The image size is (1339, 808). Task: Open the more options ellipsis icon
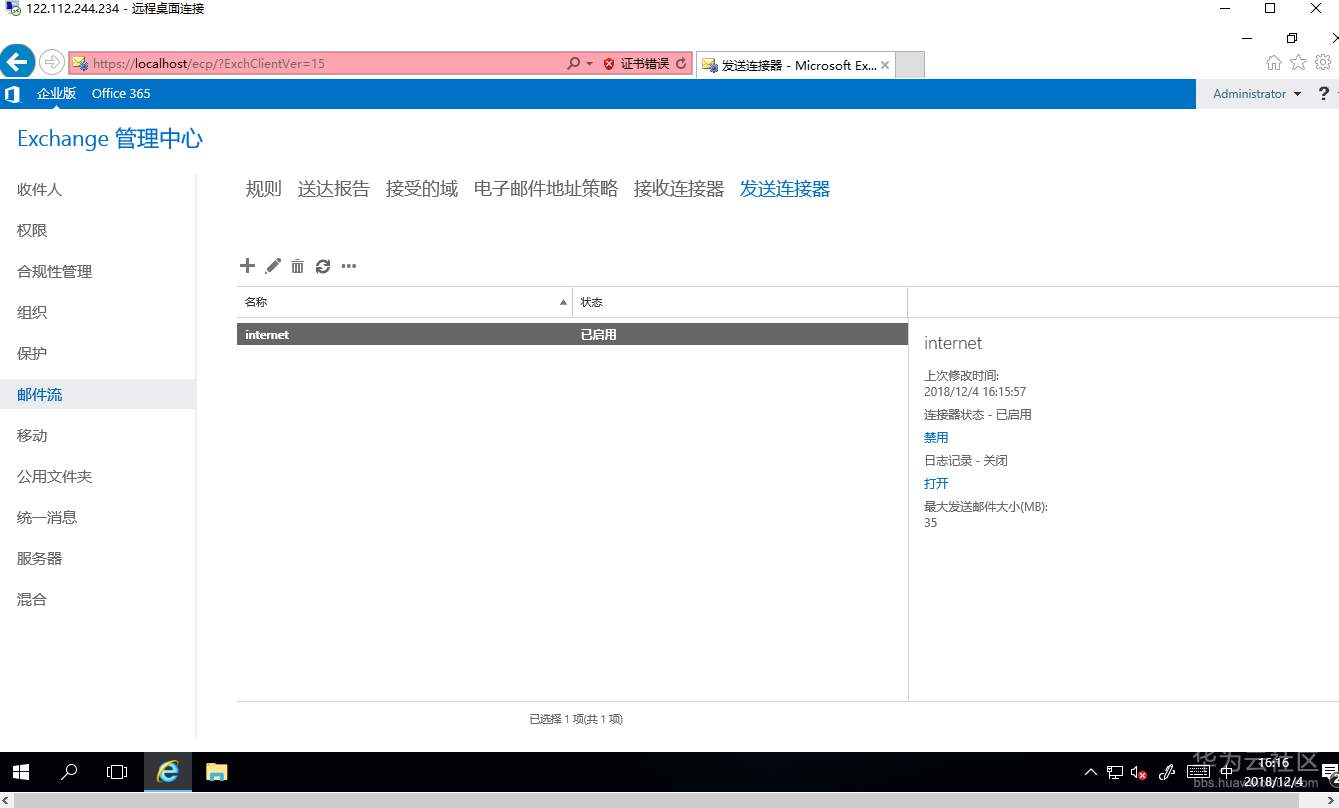tap(348, 265)
